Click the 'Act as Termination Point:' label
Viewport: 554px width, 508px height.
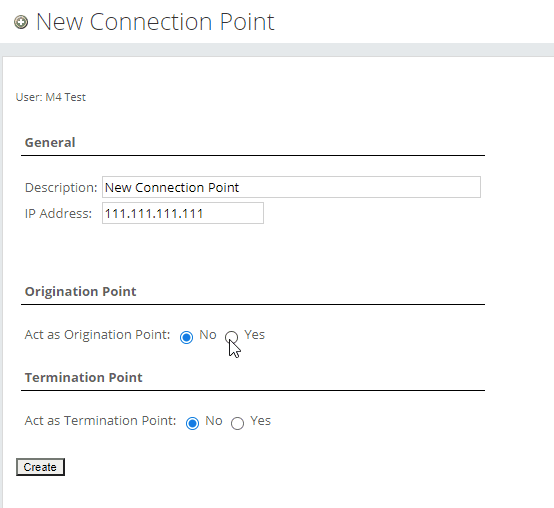tap(100, 420)
